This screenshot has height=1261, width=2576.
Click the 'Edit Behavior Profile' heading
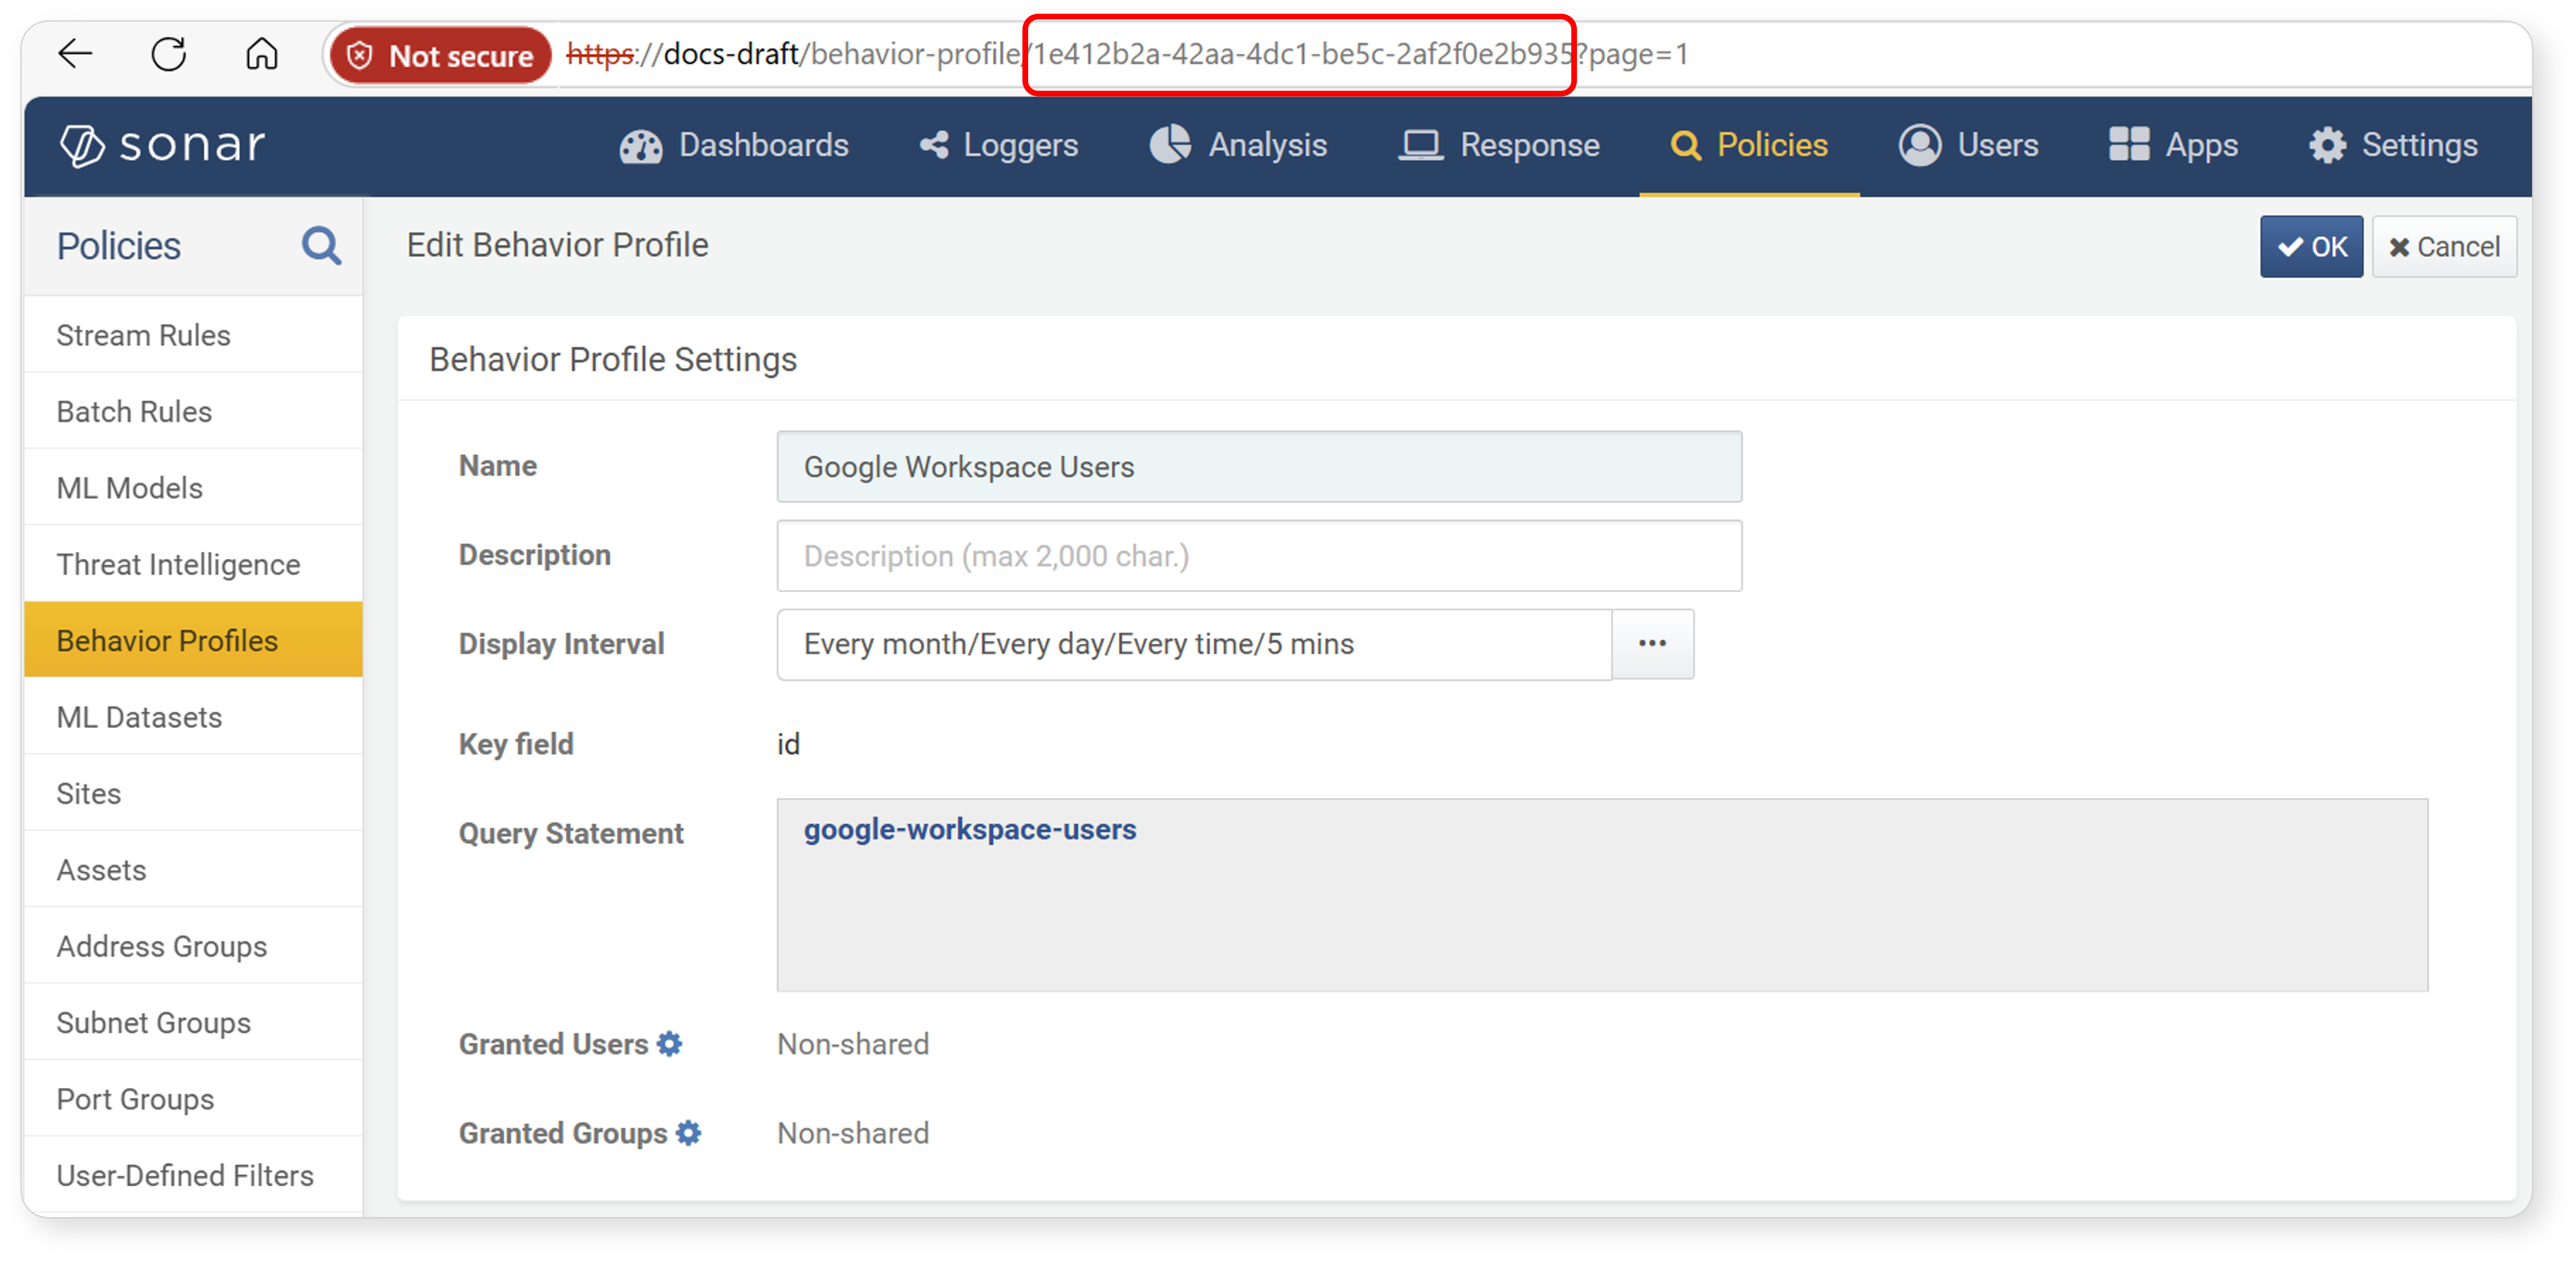pyautogui.click(x=557, y=245)
